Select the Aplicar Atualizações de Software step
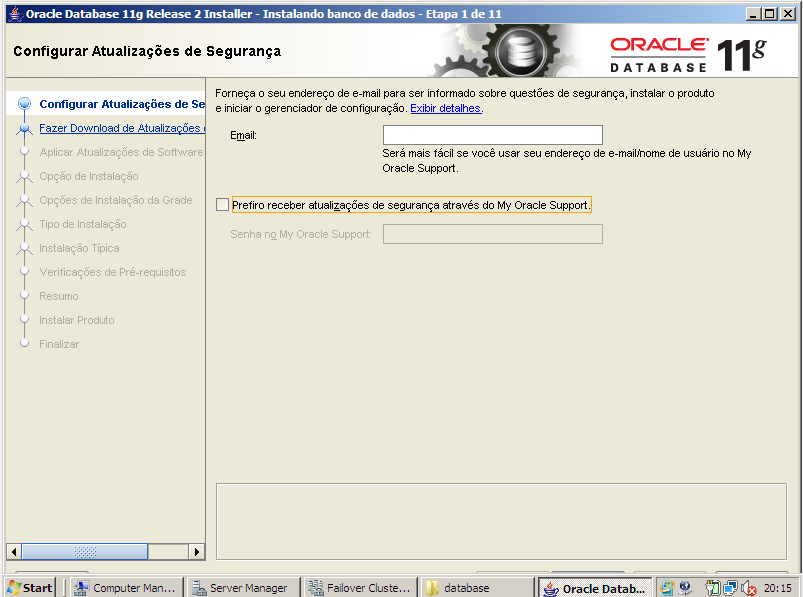This screenshot has height=597, width=803. point(121,152)
